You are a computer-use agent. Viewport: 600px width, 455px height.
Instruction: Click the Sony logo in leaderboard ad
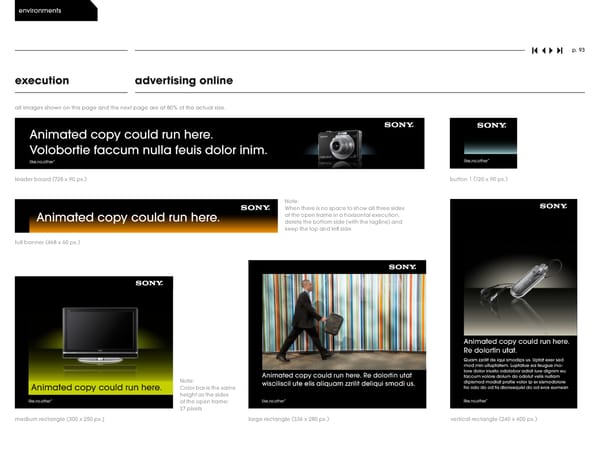[399, 125]
